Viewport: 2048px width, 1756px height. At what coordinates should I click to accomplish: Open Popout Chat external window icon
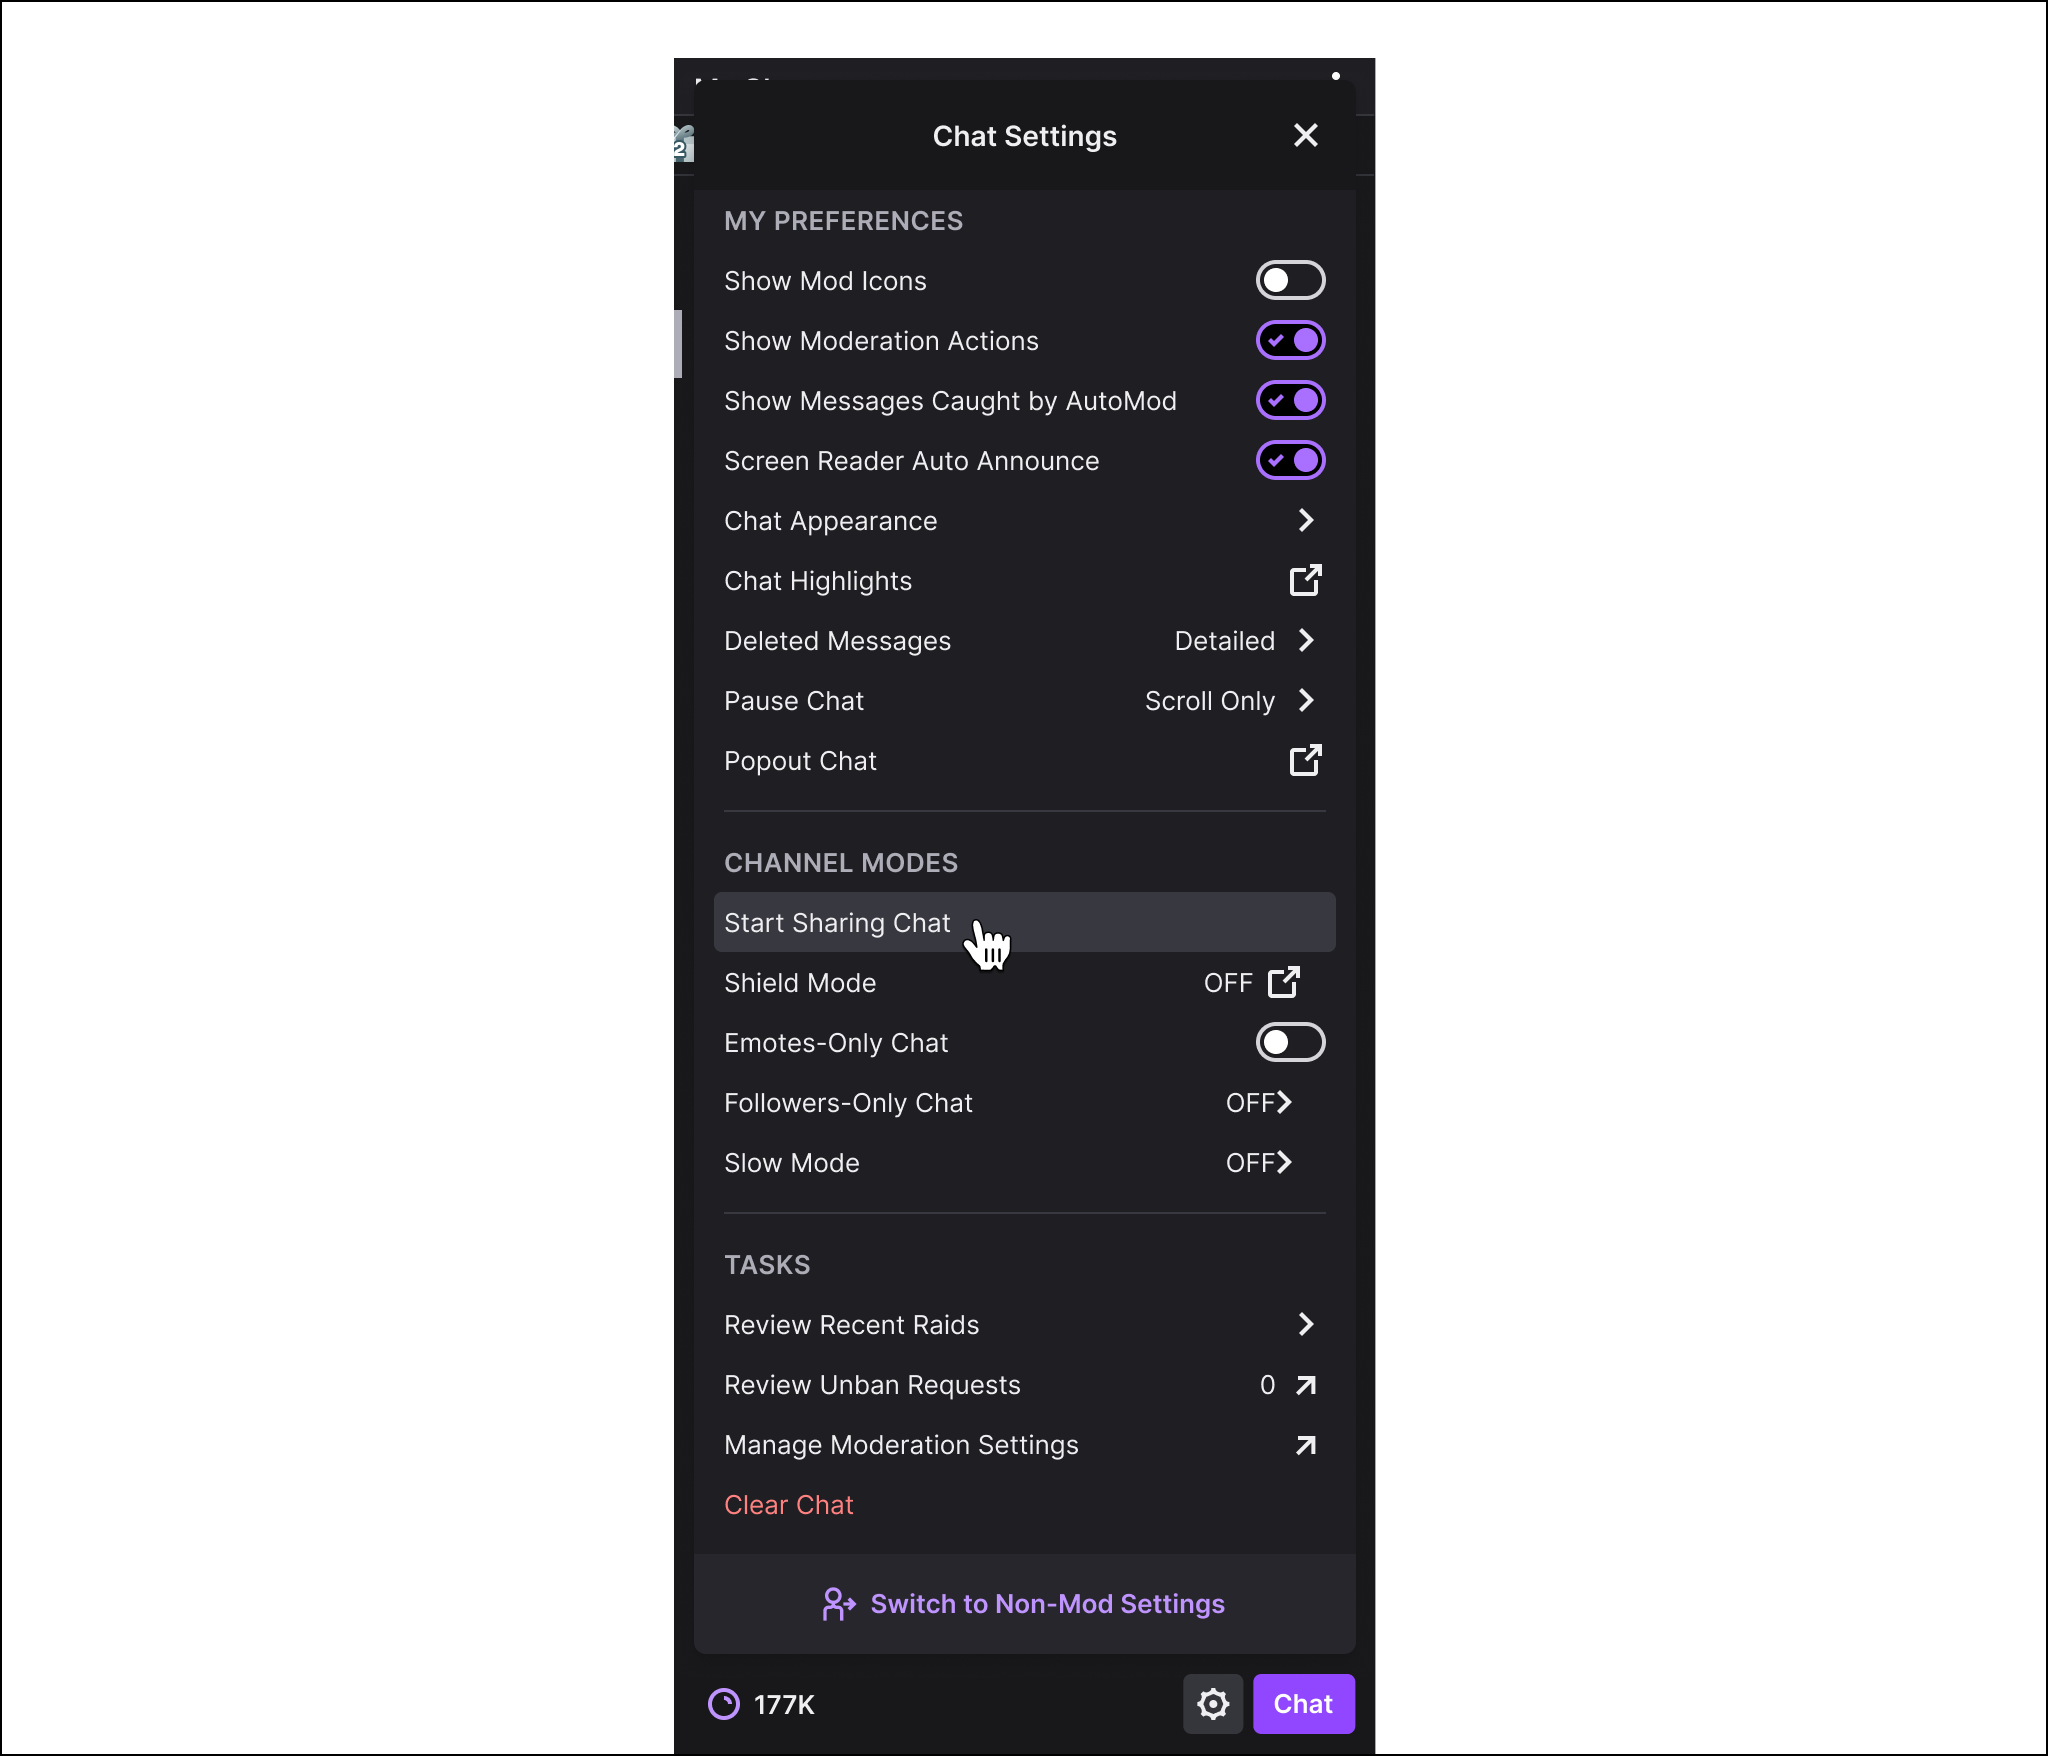[1305, 761]
